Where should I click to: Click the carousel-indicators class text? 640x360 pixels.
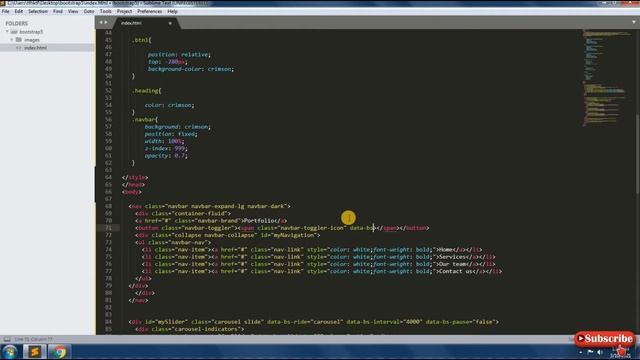click(x=207, y=329)
